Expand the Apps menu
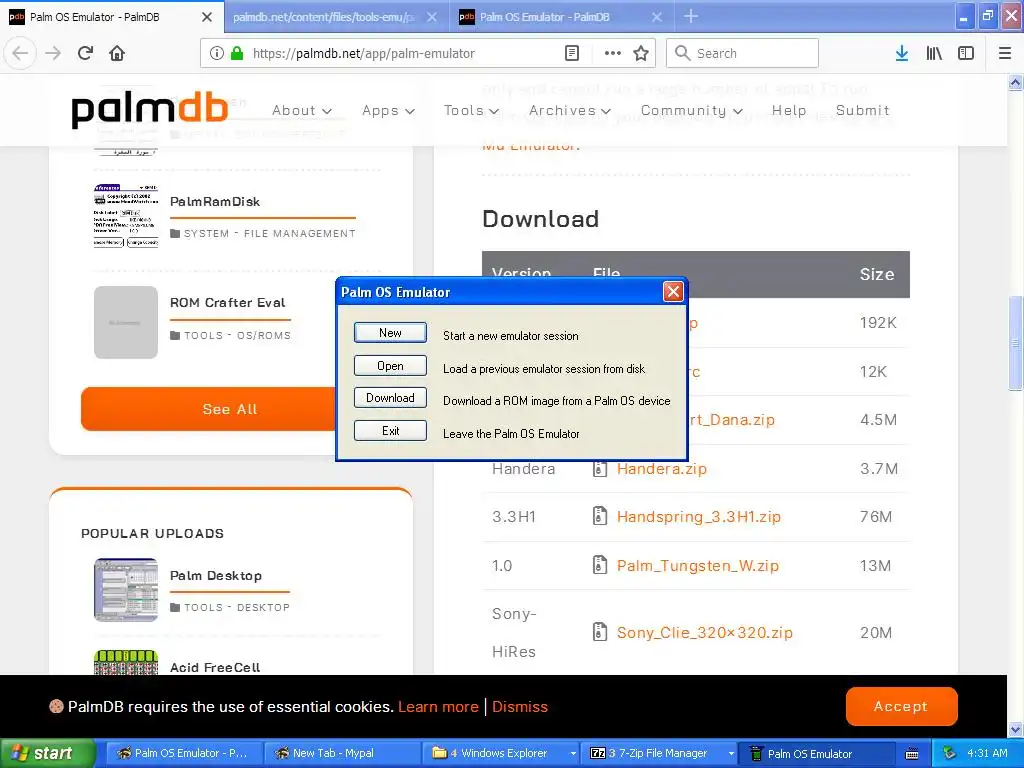Image resolution: width=1024 pixels, height=768 pixels. [388, 110]
